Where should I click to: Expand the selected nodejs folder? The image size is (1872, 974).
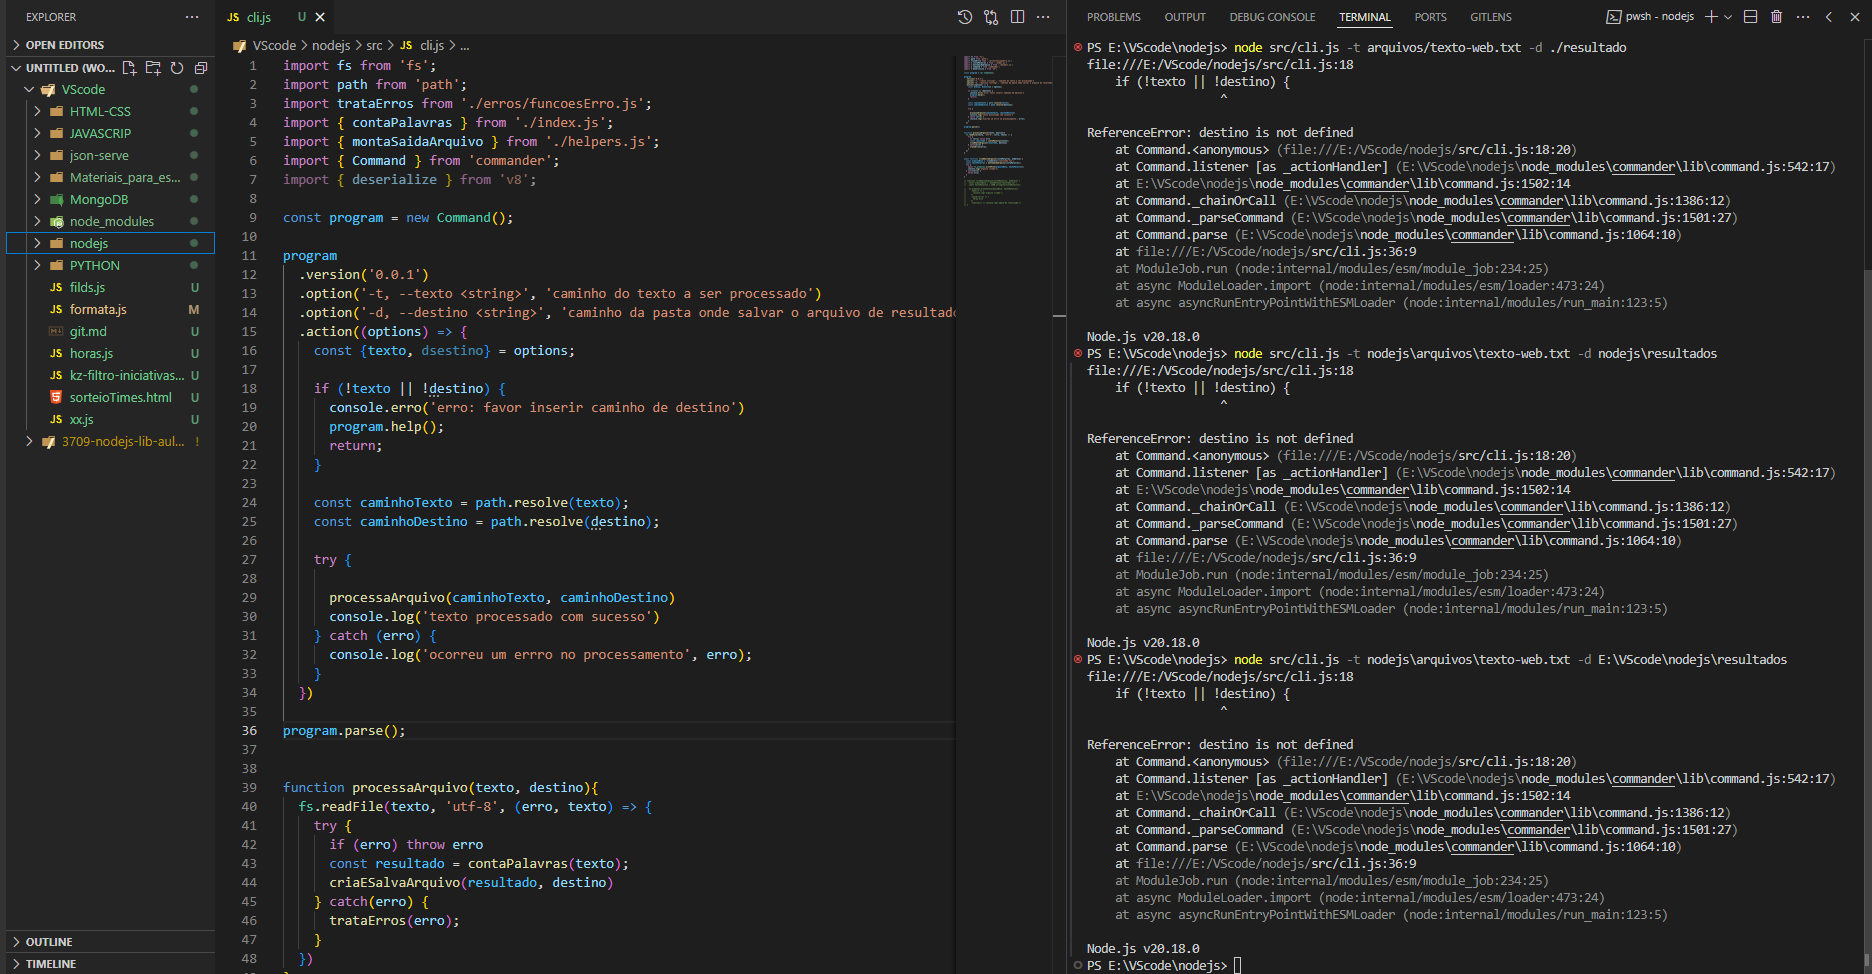110,244
